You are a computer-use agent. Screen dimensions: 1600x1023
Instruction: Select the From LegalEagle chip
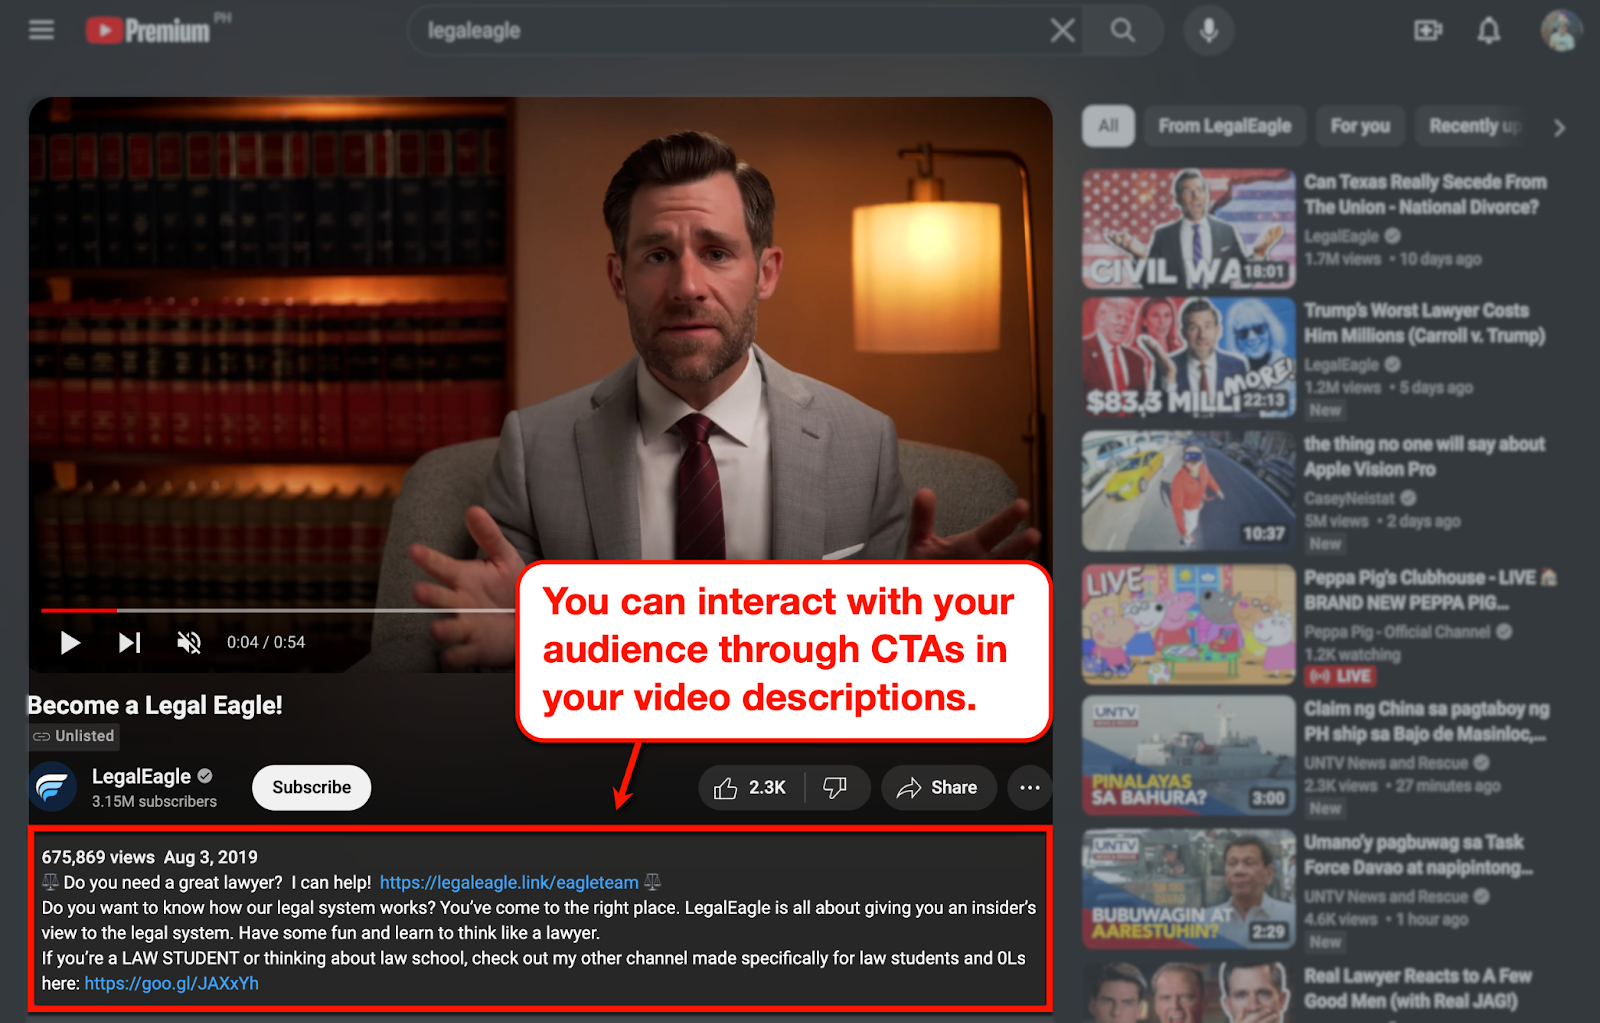point(1224,126)
